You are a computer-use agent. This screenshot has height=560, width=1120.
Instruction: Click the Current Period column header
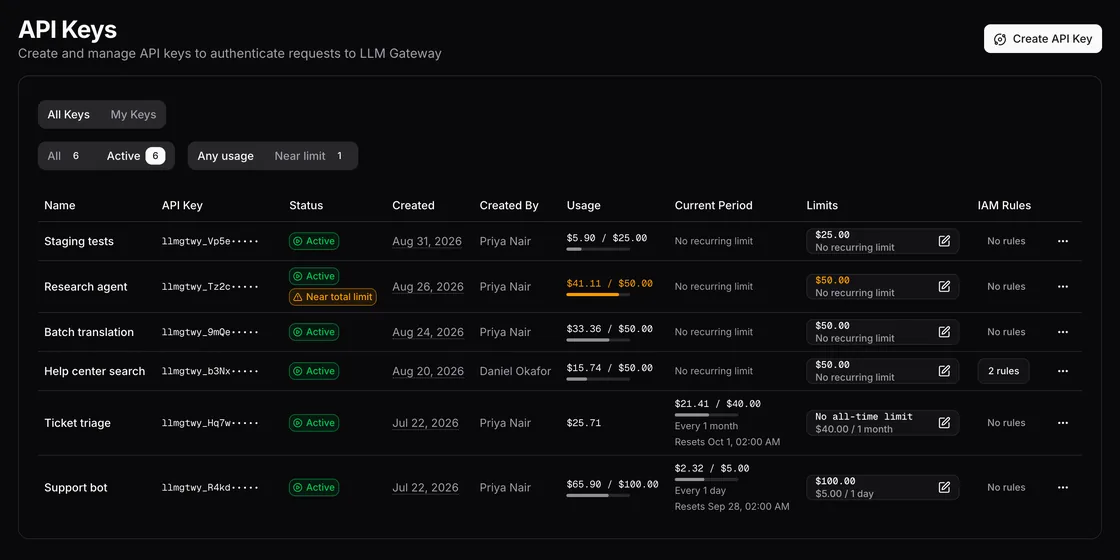[x=714, y=205]
